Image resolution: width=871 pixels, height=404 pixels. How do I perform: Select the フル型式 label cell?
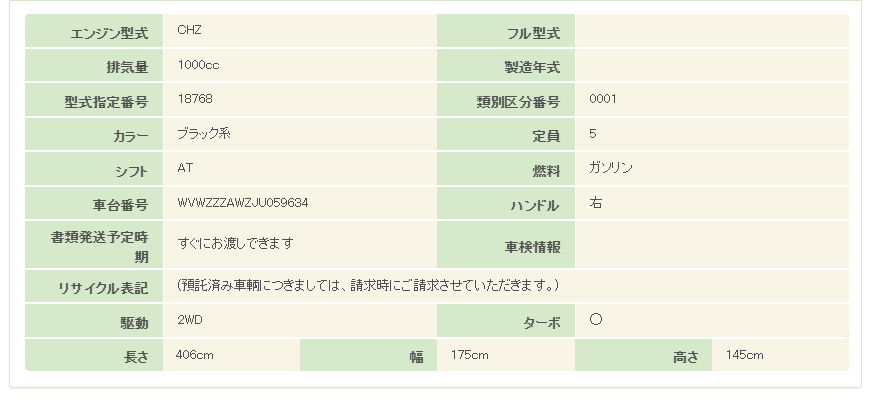506,33
